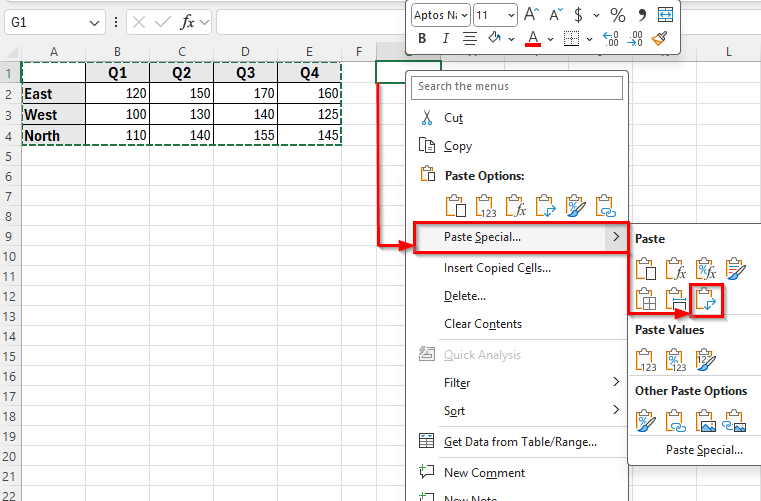
Task: Click Accounting Number Format dollar icon
Action: 578,15
